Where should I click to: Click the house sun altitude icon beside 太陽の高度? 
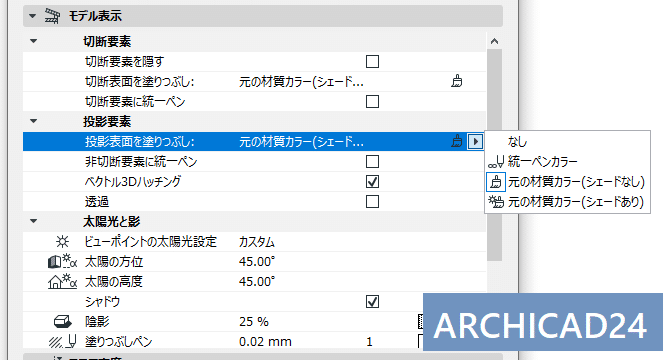[62, 282]
